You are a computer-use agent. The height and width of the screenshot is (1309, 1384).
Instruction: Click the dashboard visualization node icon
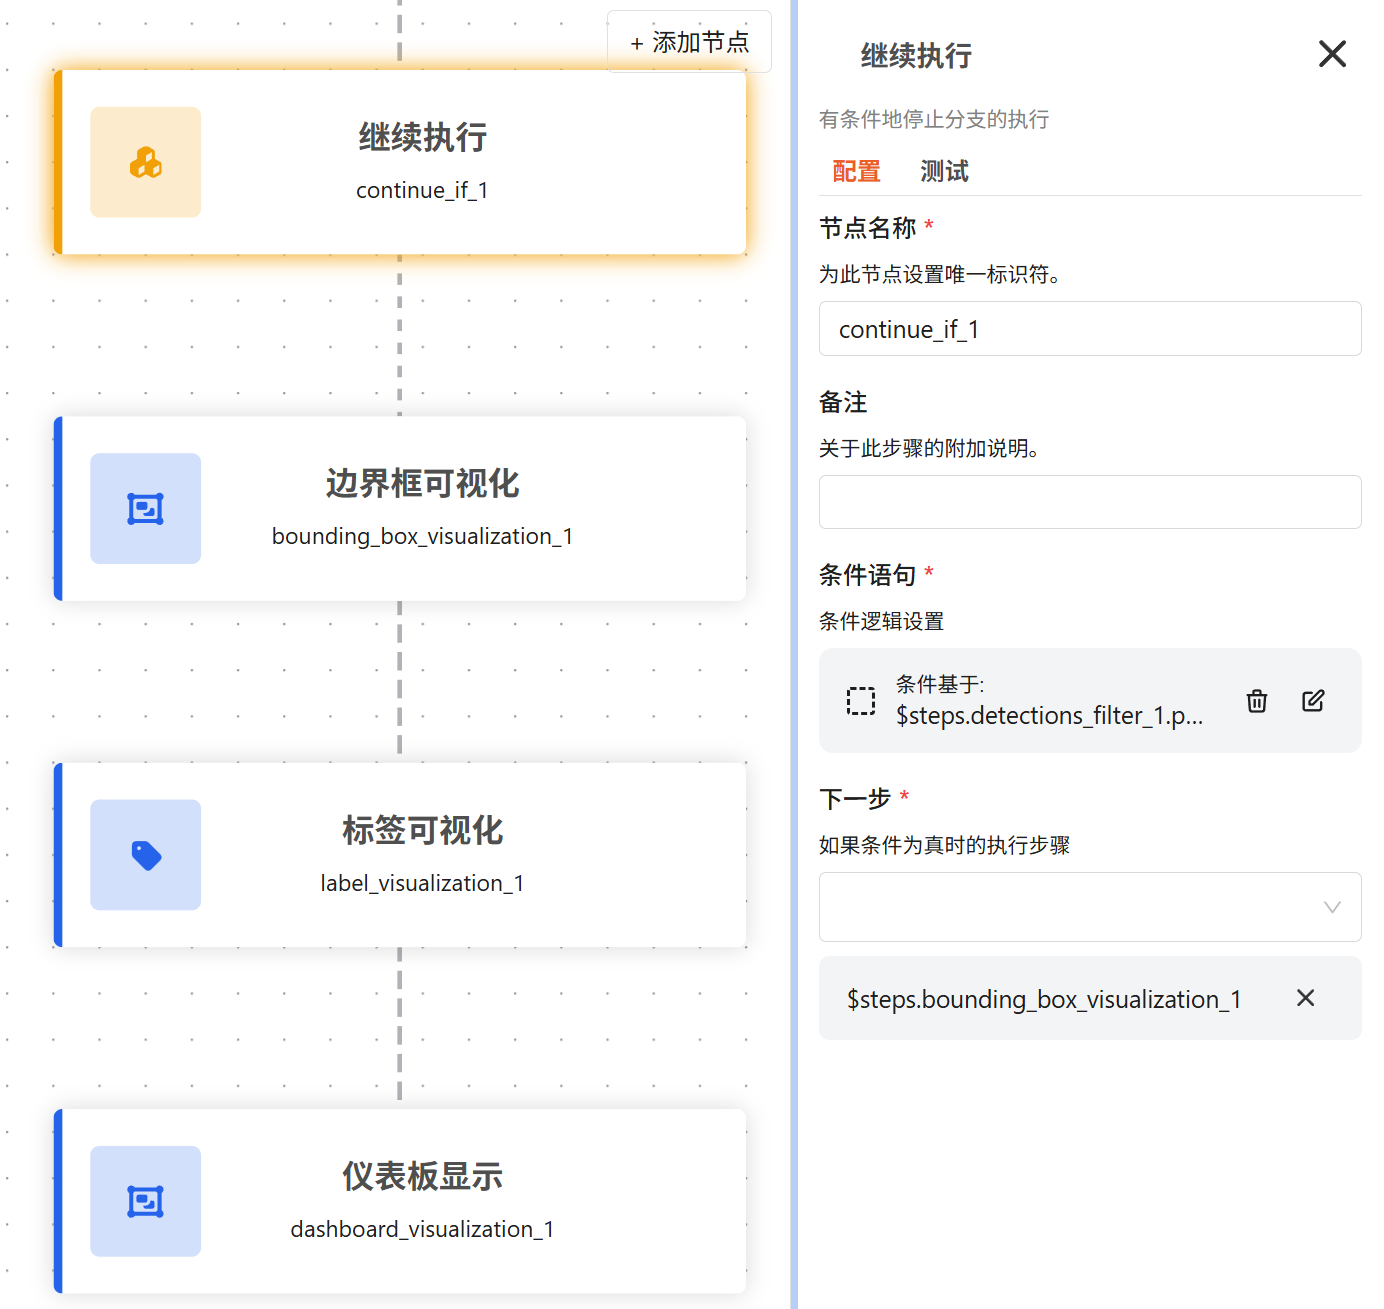(145, 1201)
